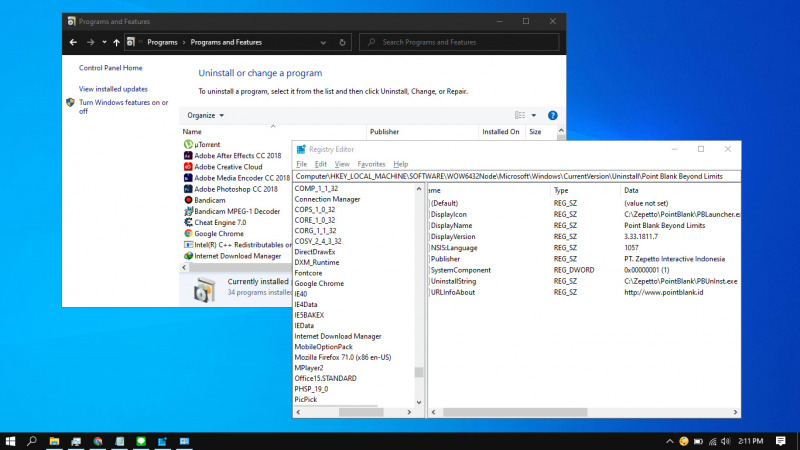Select Adobe After Effects CC 2018 icon
800x450 pixels.
point(188,156)
